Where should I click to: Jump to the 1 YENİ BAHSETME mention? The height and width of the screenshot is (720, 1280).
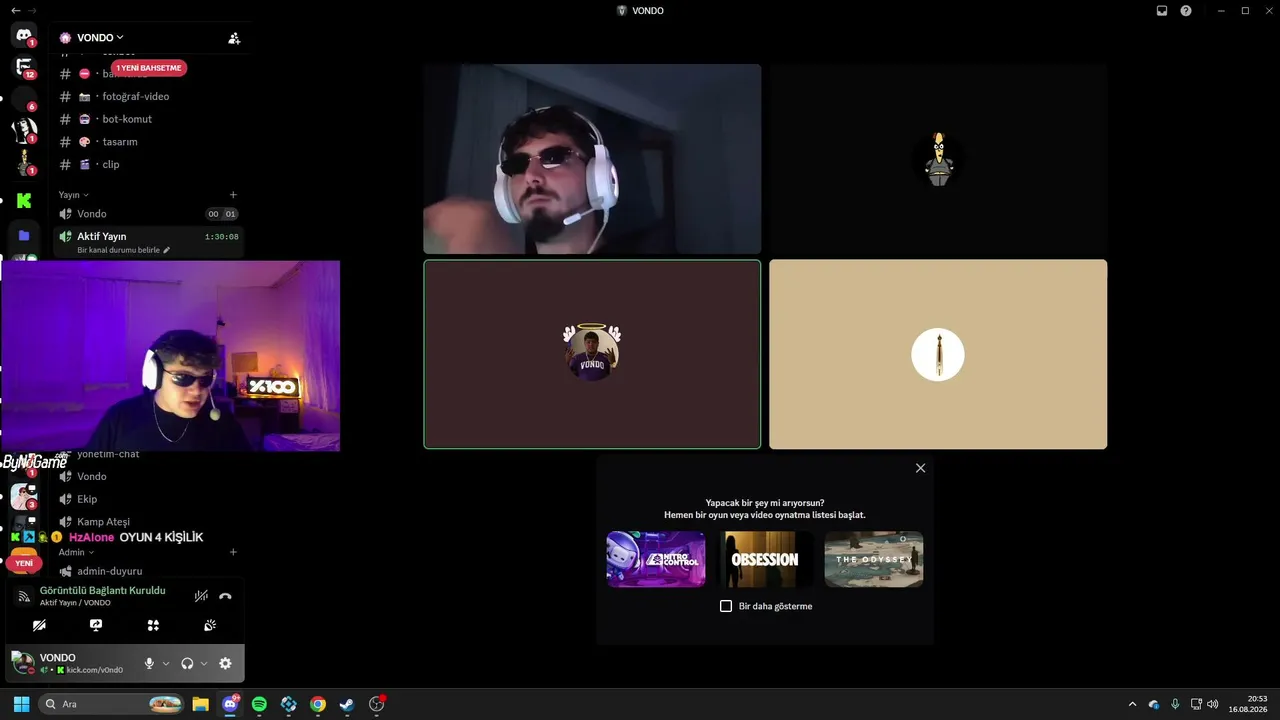pyautogui.click(x=149, y=68)
